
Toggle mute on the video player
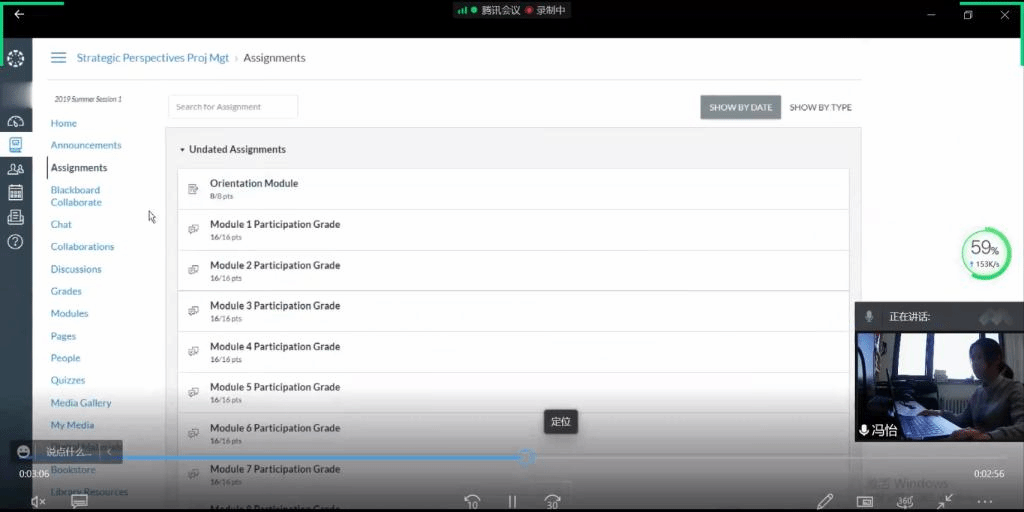(x=38, y=501)
